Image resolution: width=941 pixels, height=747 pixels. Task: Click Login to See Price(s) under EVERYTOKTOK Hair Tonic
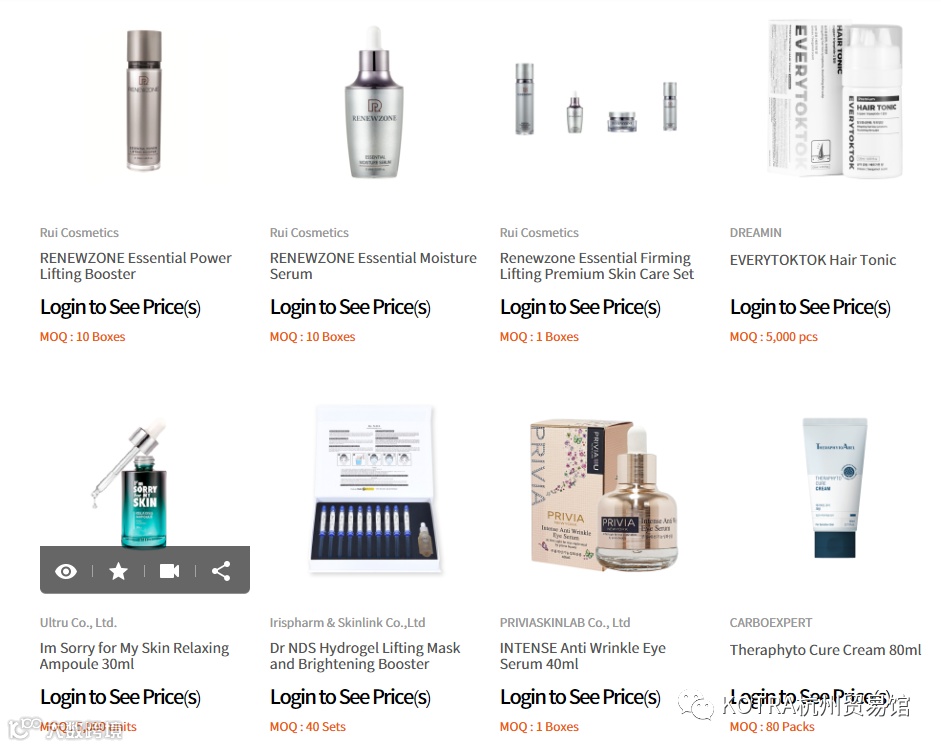click(x=810, y=307)
